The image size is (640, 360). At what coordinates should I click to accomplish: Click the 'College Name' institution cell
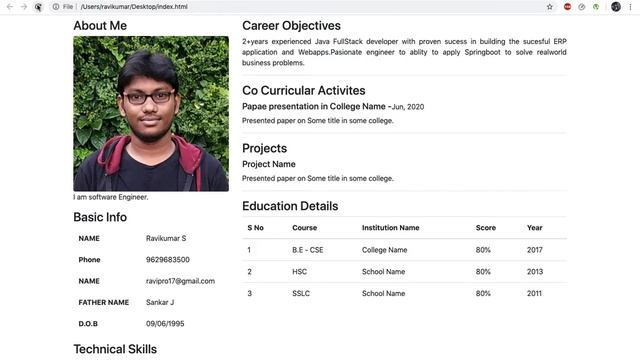point(384,250)
